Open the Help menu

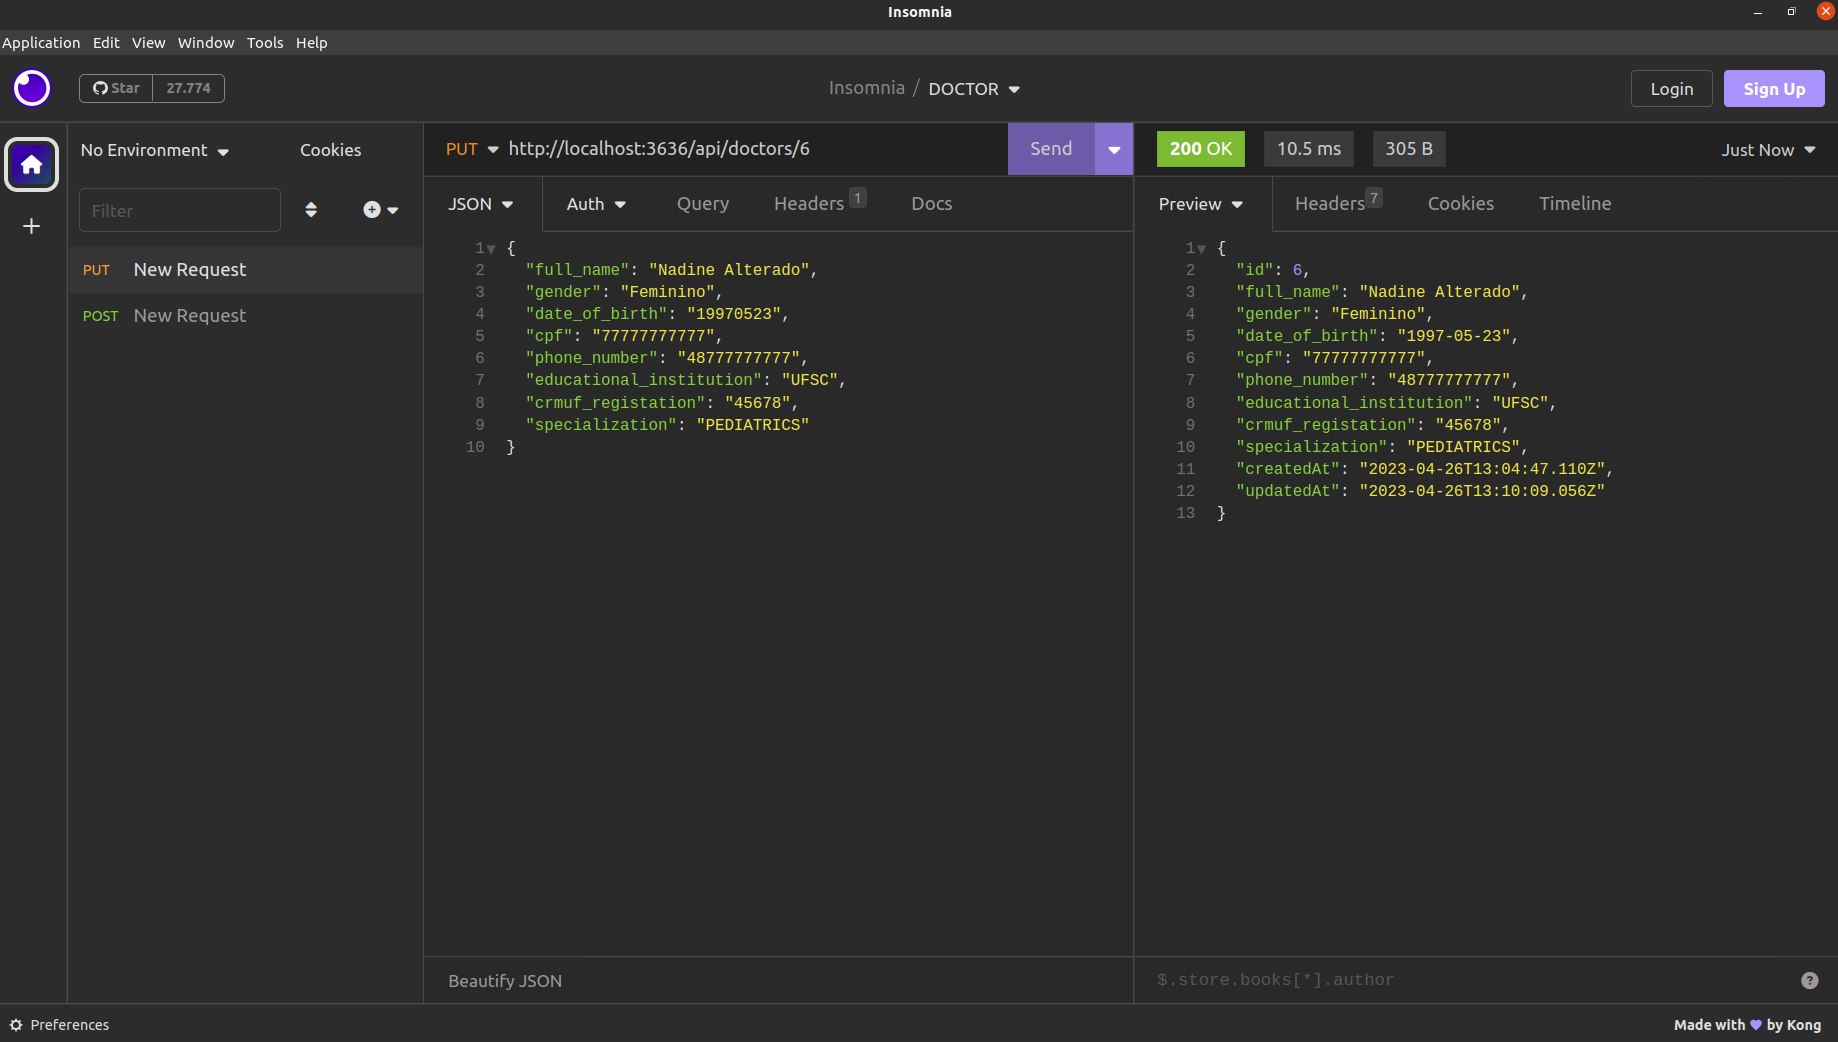coord(311,43)
